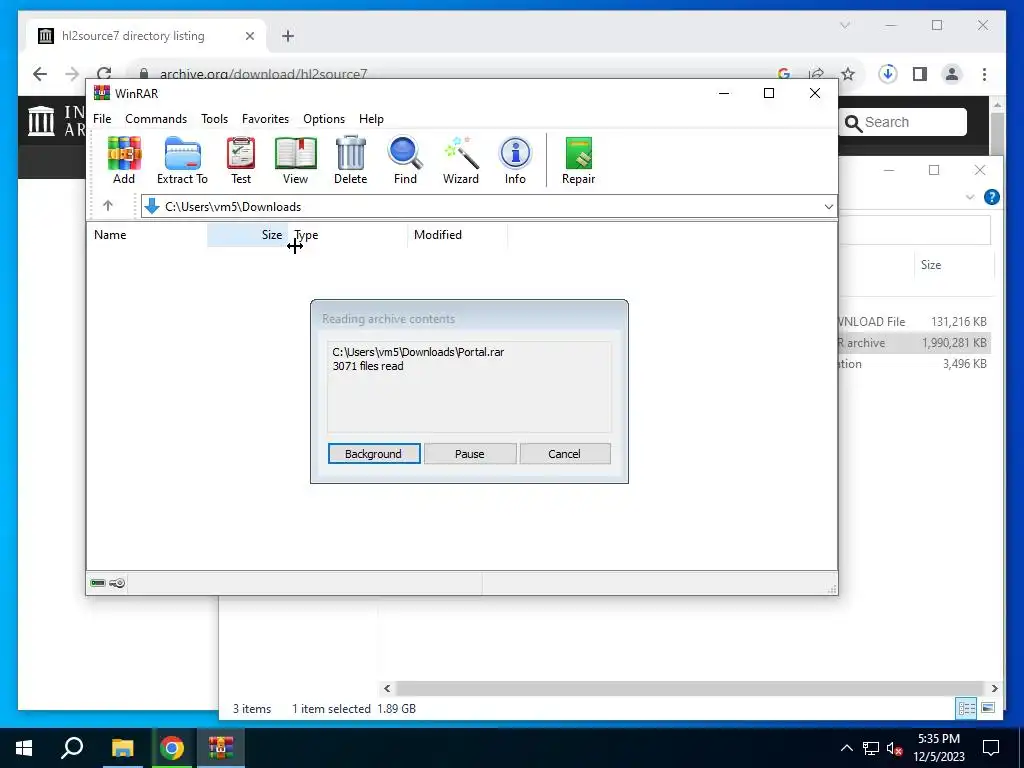Click Explorer scrollbar left arrow
The width and height of the screenshot is (1024, 768).
[387, 688]
